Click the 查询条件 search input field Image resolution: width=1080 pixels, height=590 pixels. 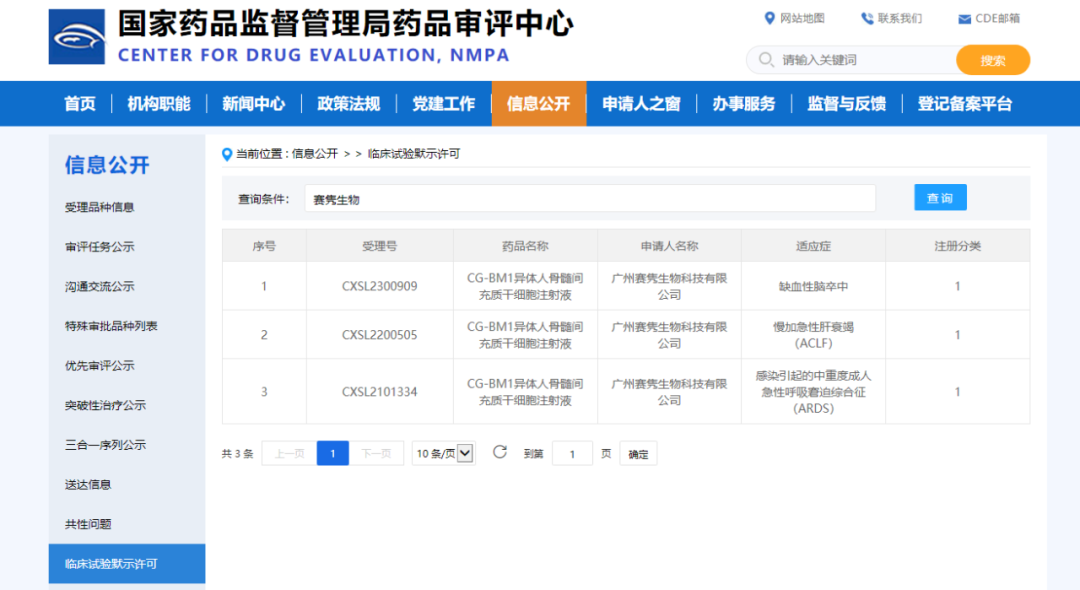coord(590,197)
